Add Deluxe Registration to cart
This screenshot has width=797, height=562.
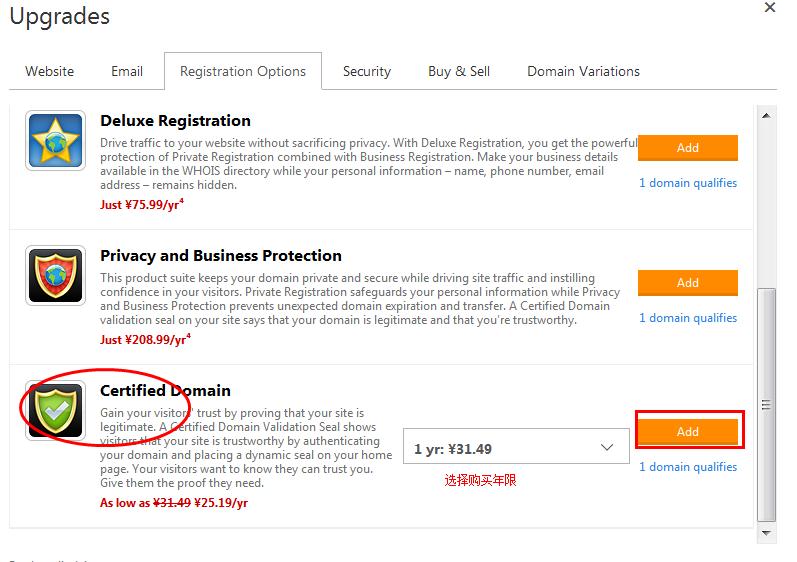tap(688, 148)
